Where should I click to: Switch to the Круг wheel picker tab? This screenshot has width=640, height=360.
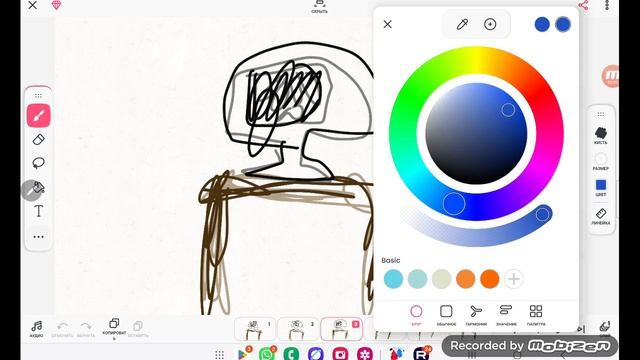point(416,315)
